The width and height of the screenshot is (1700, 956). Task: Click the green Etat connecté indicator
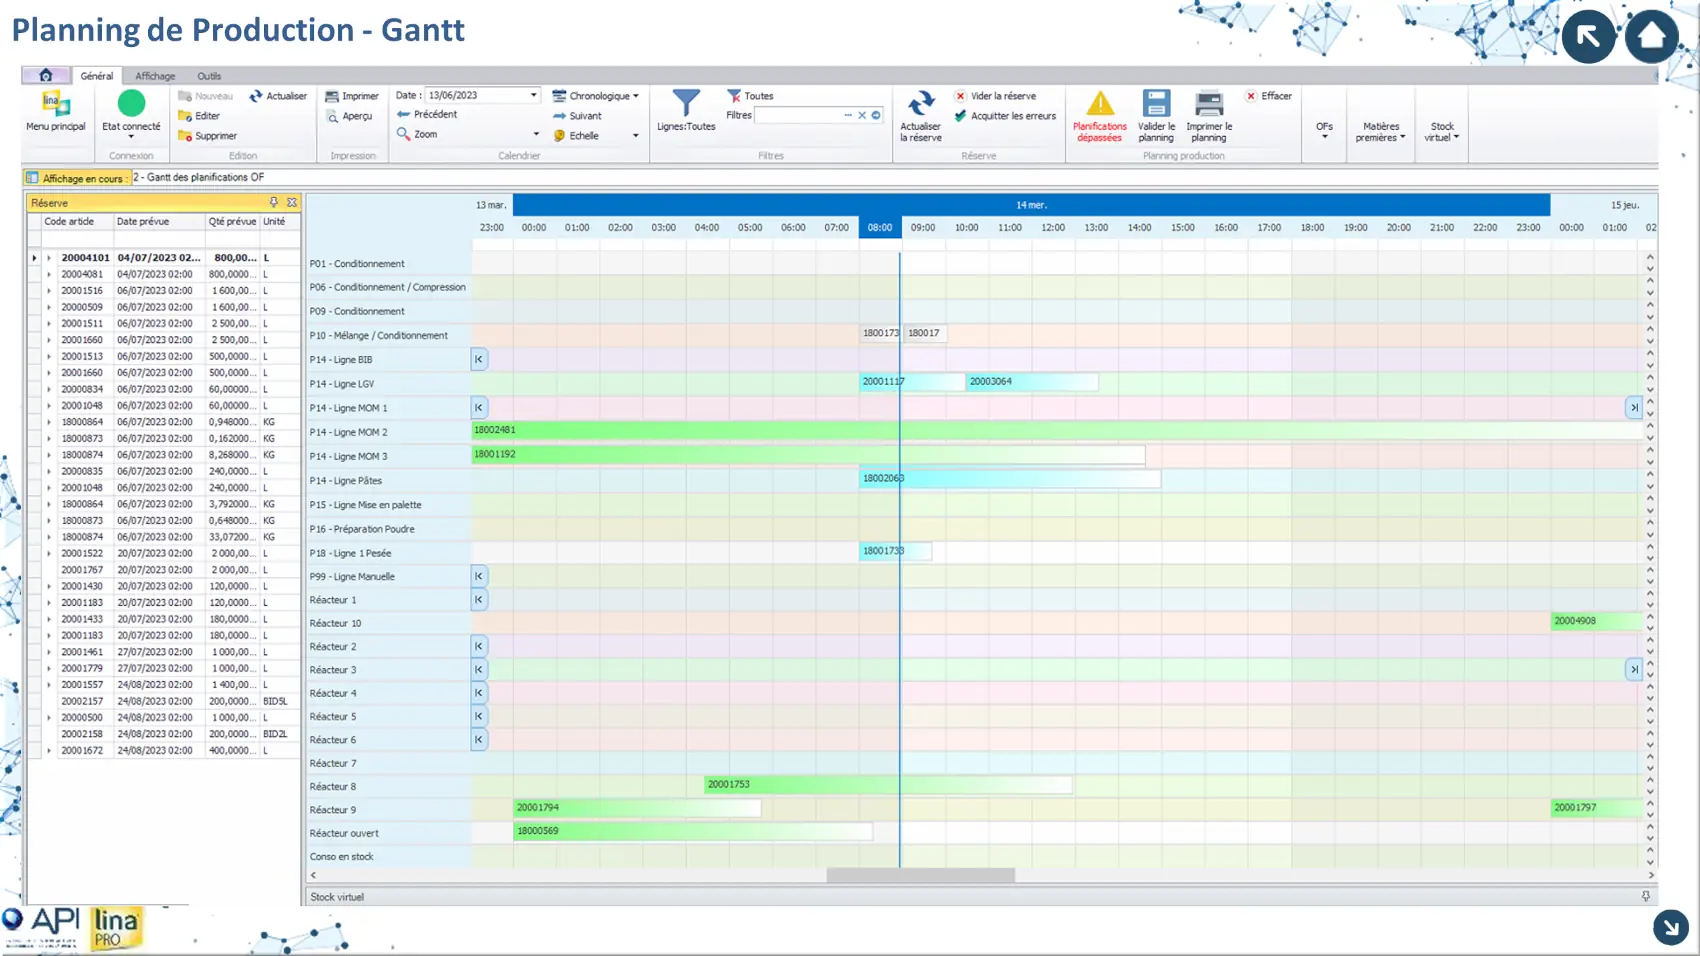click(131, 103)
